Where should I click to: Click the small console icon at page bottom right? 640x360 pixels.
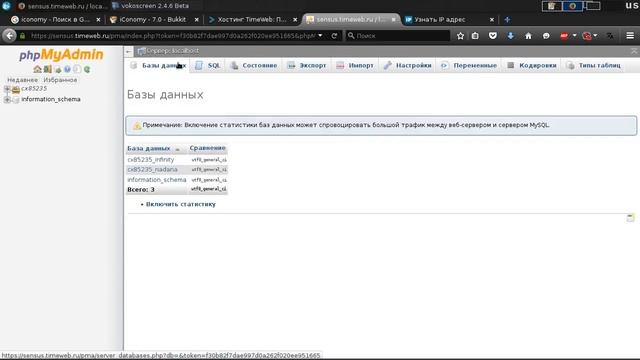tap(630, 218)
